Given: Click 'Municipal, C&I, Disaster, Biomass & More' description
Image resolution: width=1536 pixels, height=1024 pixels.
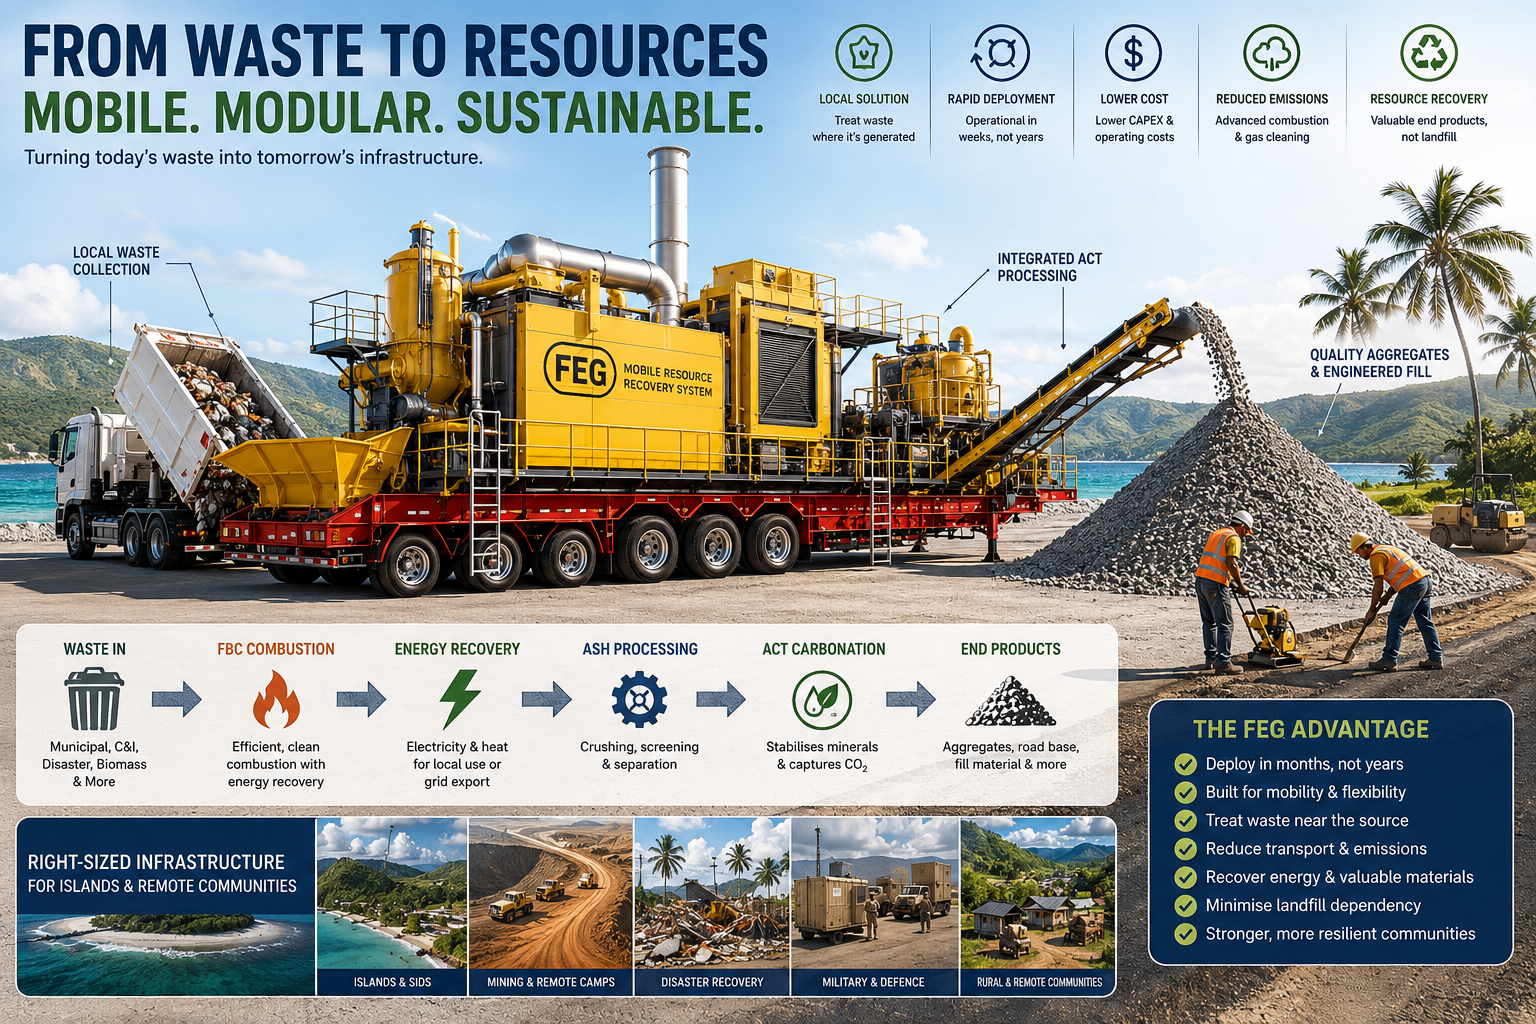Looking at the screenshot, I should click(x=94, y=764).
